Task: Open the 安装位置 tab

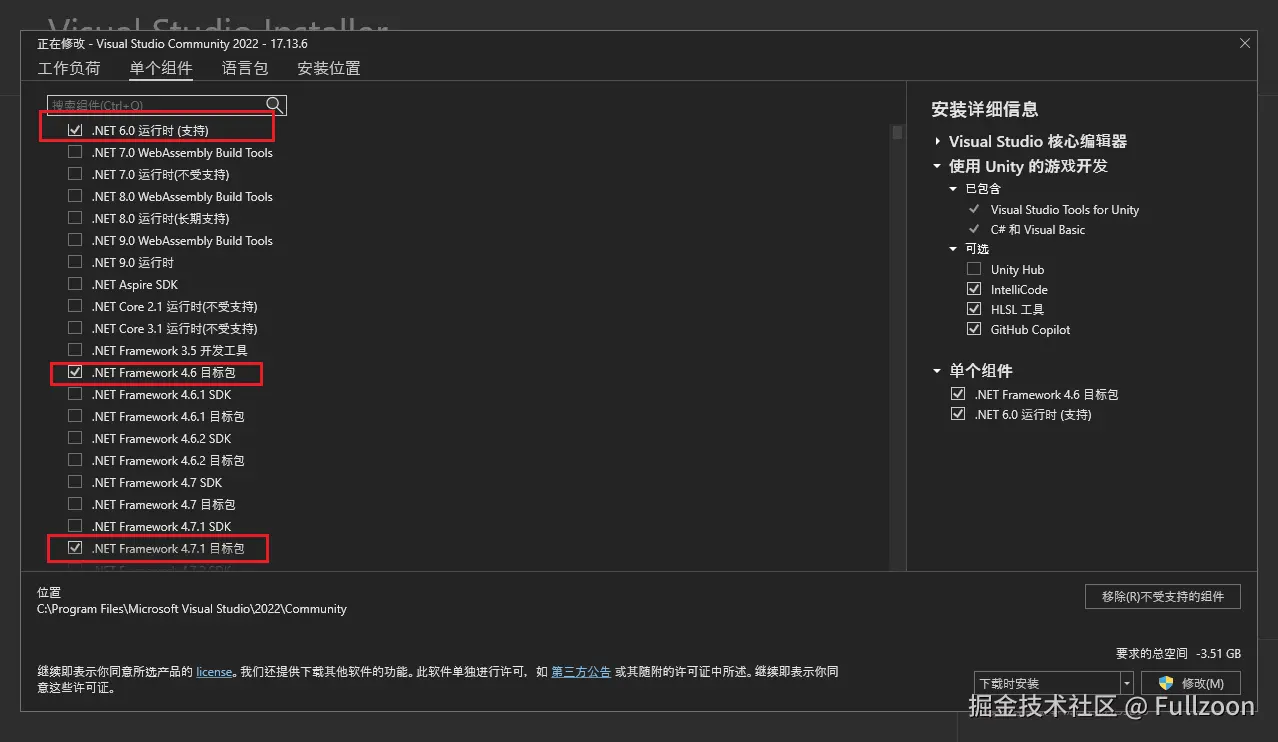Action: click(x=329, y=69)
